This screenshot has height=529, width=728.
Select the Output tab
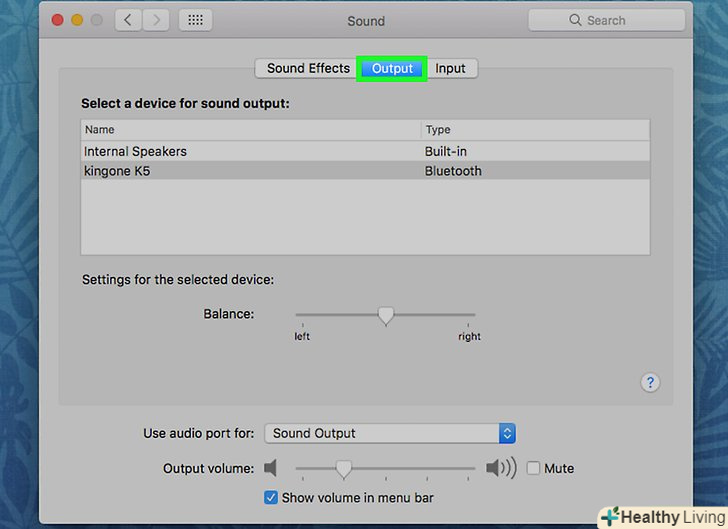click(x=392, y=69)
